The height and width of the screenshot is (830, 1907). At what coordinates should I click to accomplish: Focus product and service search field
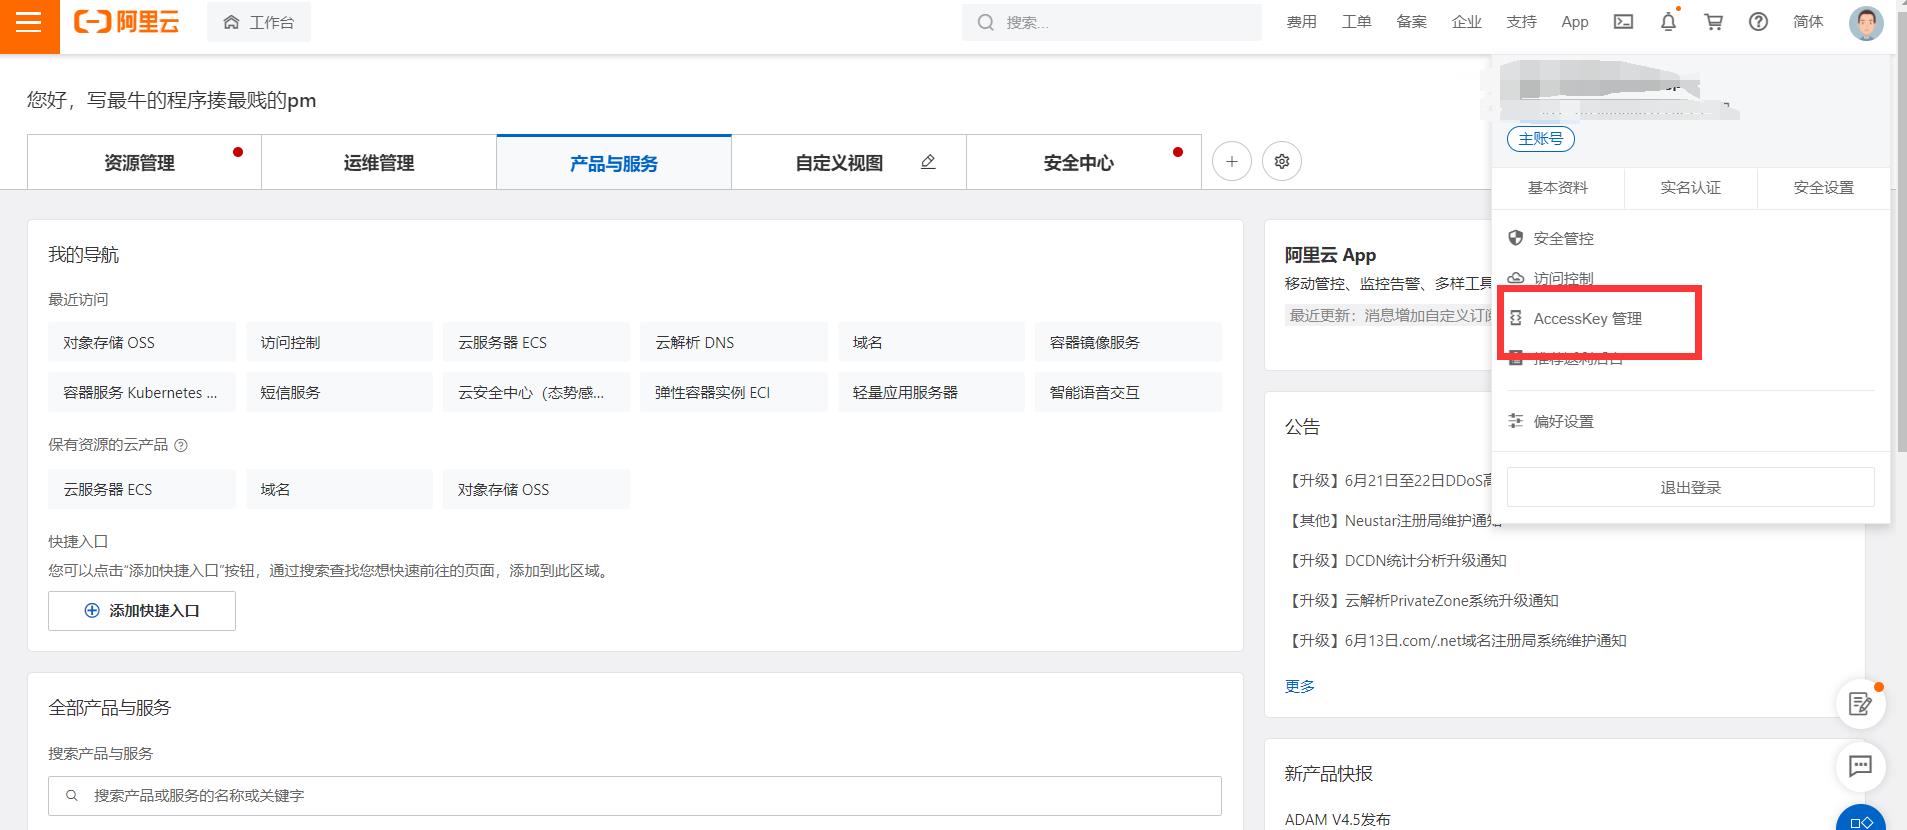pyautogui.click(x=635, y=796)
